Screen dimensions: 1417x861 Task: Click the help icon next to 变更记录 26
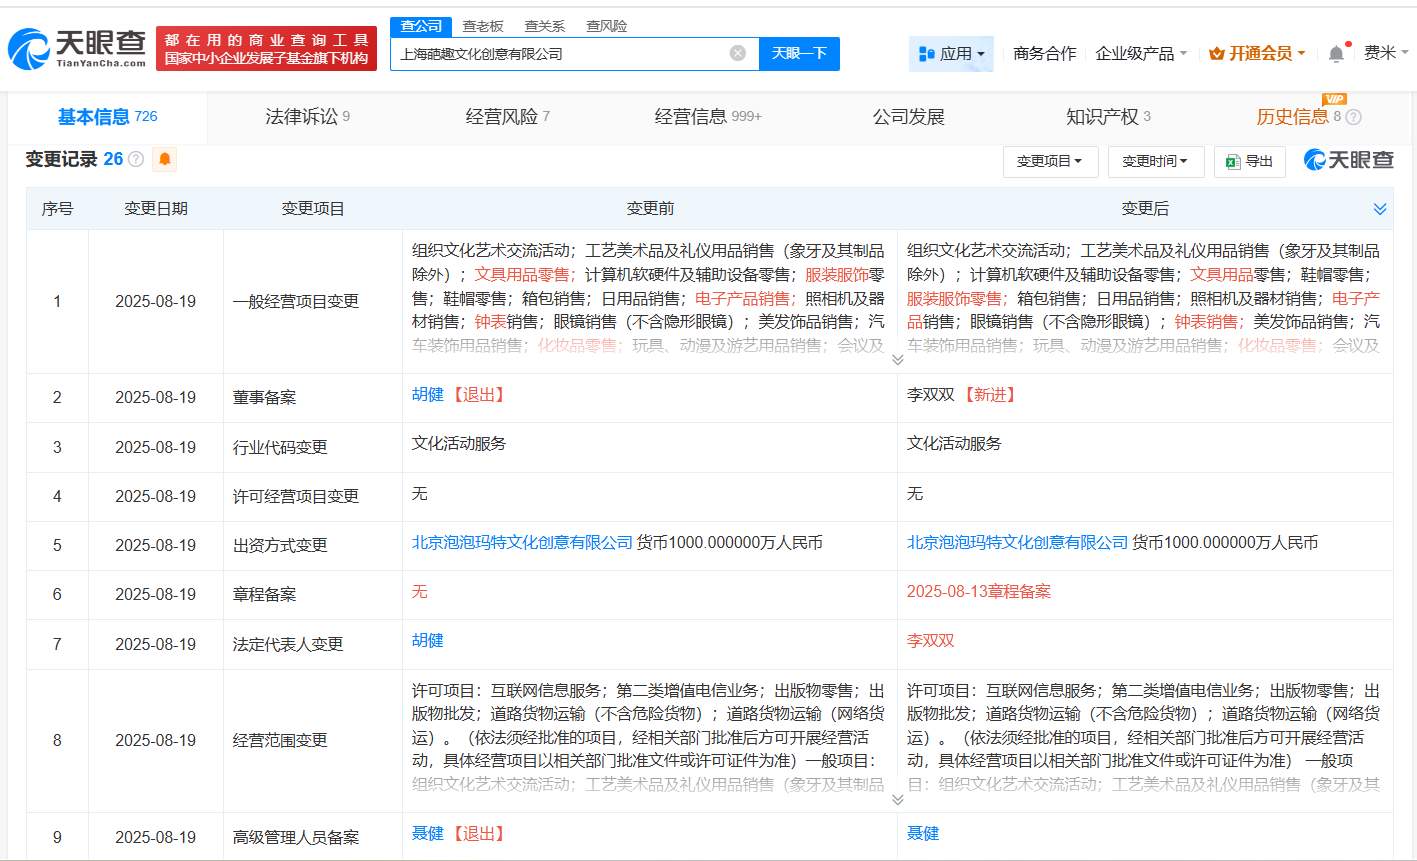point(136,159)
